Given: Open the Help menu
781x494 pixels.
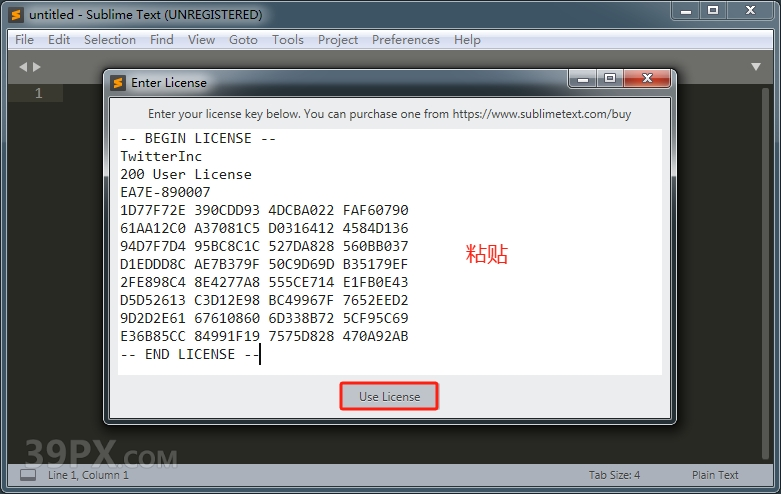Looking at the screenshot, I should coord(467,40).
